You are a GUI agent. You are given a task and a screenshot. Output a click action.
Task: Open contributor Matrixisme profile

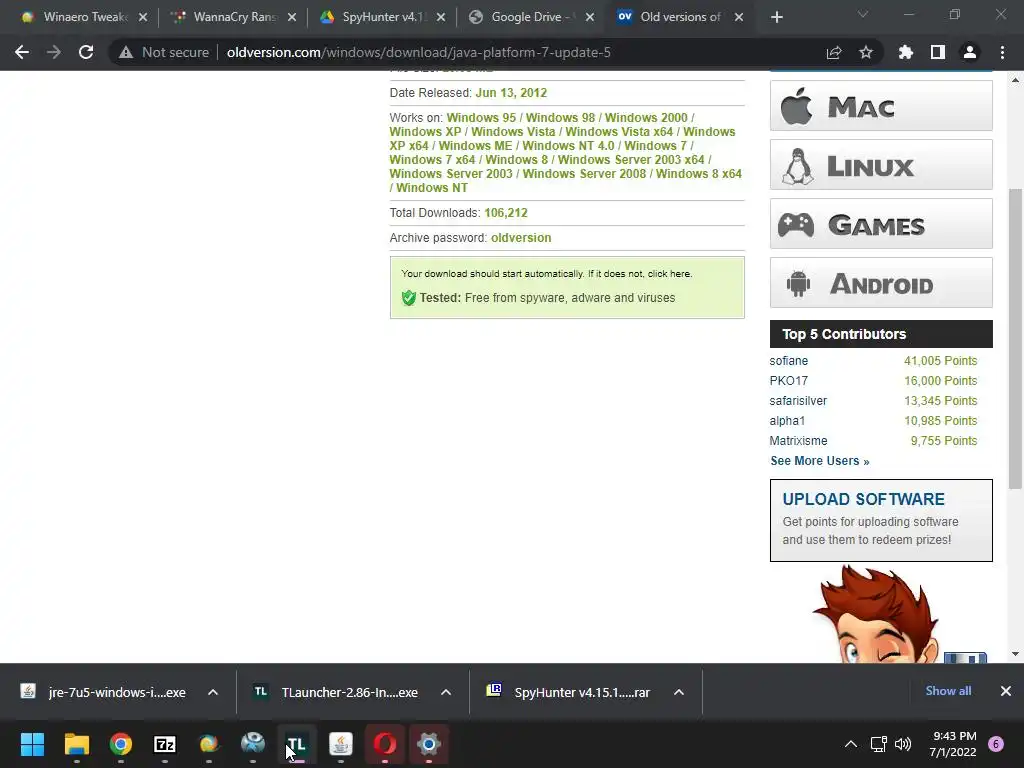coord(798,441)
